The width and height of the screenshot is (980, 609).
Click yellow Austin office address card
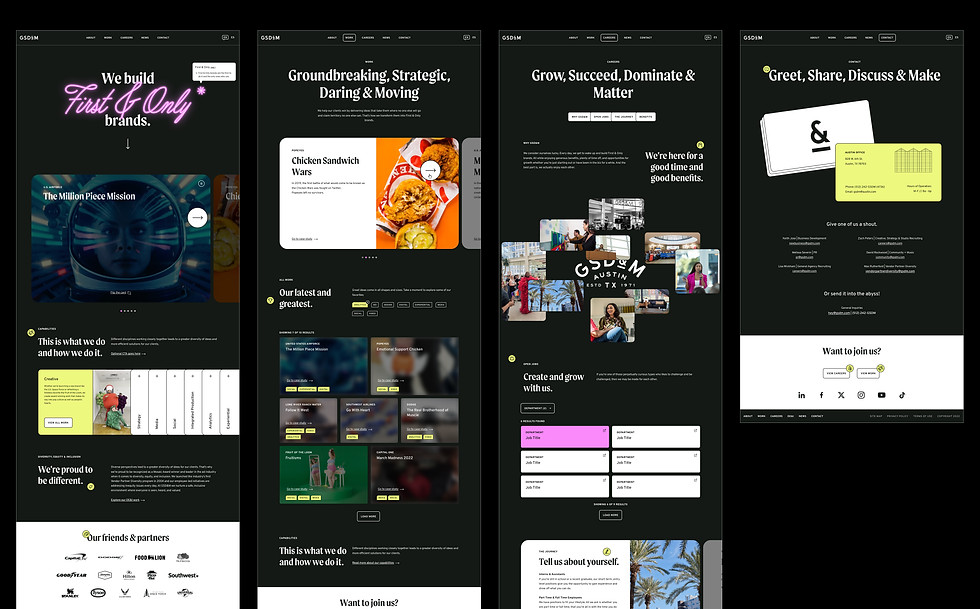click(x=888, y=172)
